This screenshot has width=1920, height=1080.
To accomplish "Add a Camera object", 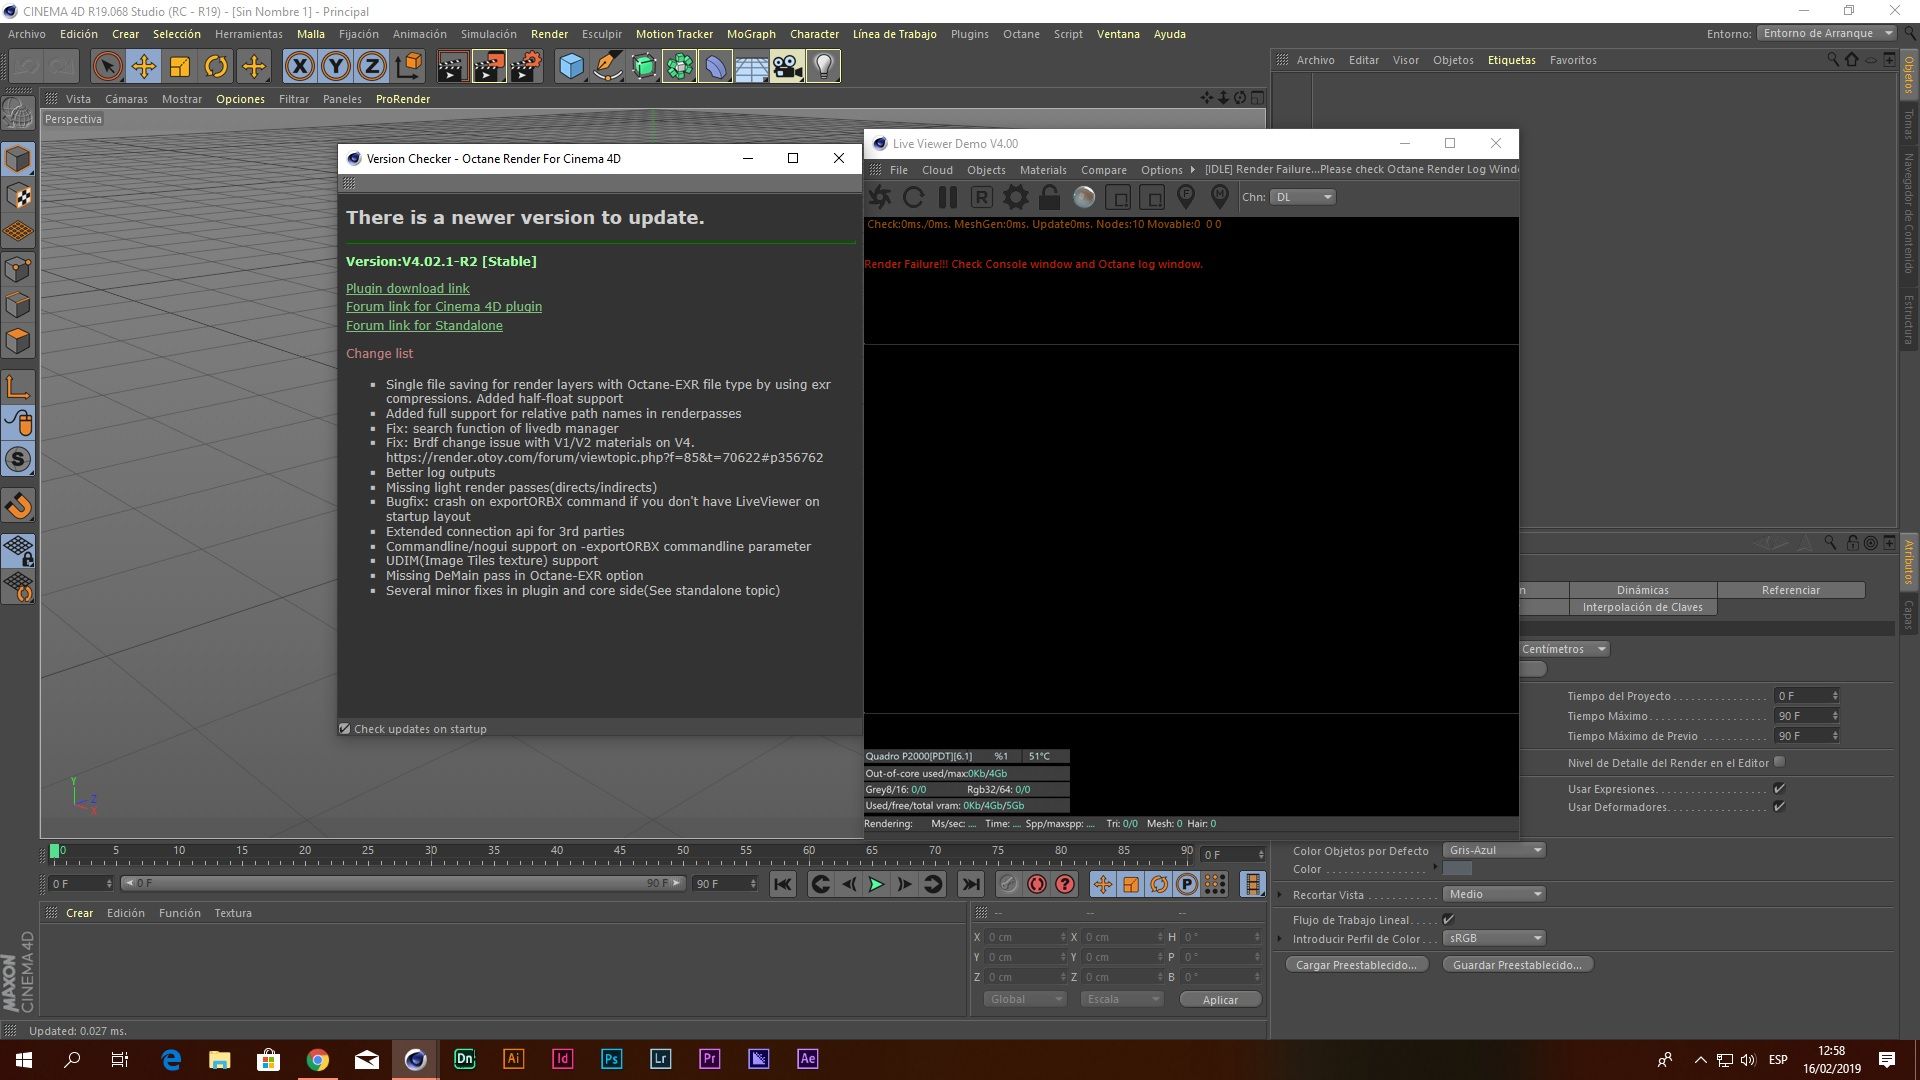I will [x=787, y=67].
